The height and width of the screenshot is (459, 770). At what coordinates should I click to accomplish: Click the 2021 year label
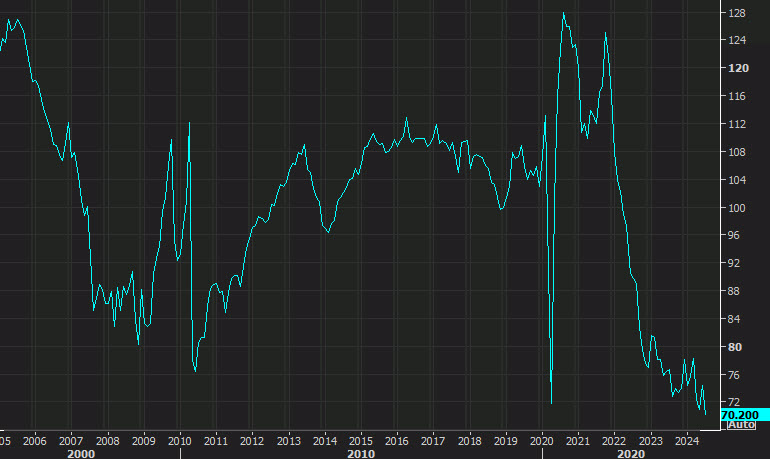point(578,441)
